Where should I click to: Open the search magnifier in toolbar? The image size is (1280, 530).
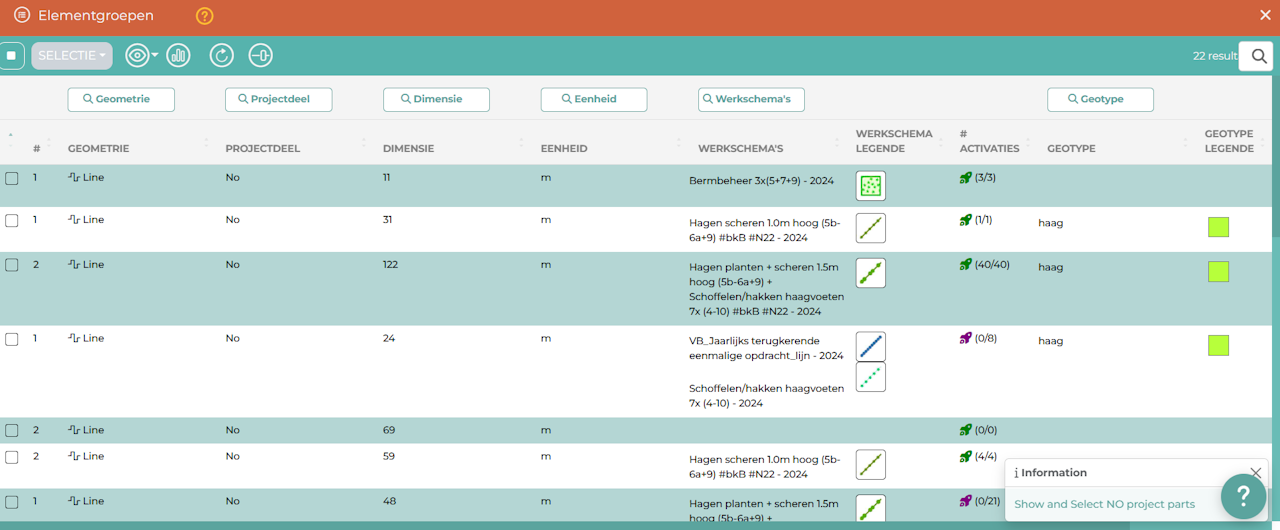coord(1256,56)
